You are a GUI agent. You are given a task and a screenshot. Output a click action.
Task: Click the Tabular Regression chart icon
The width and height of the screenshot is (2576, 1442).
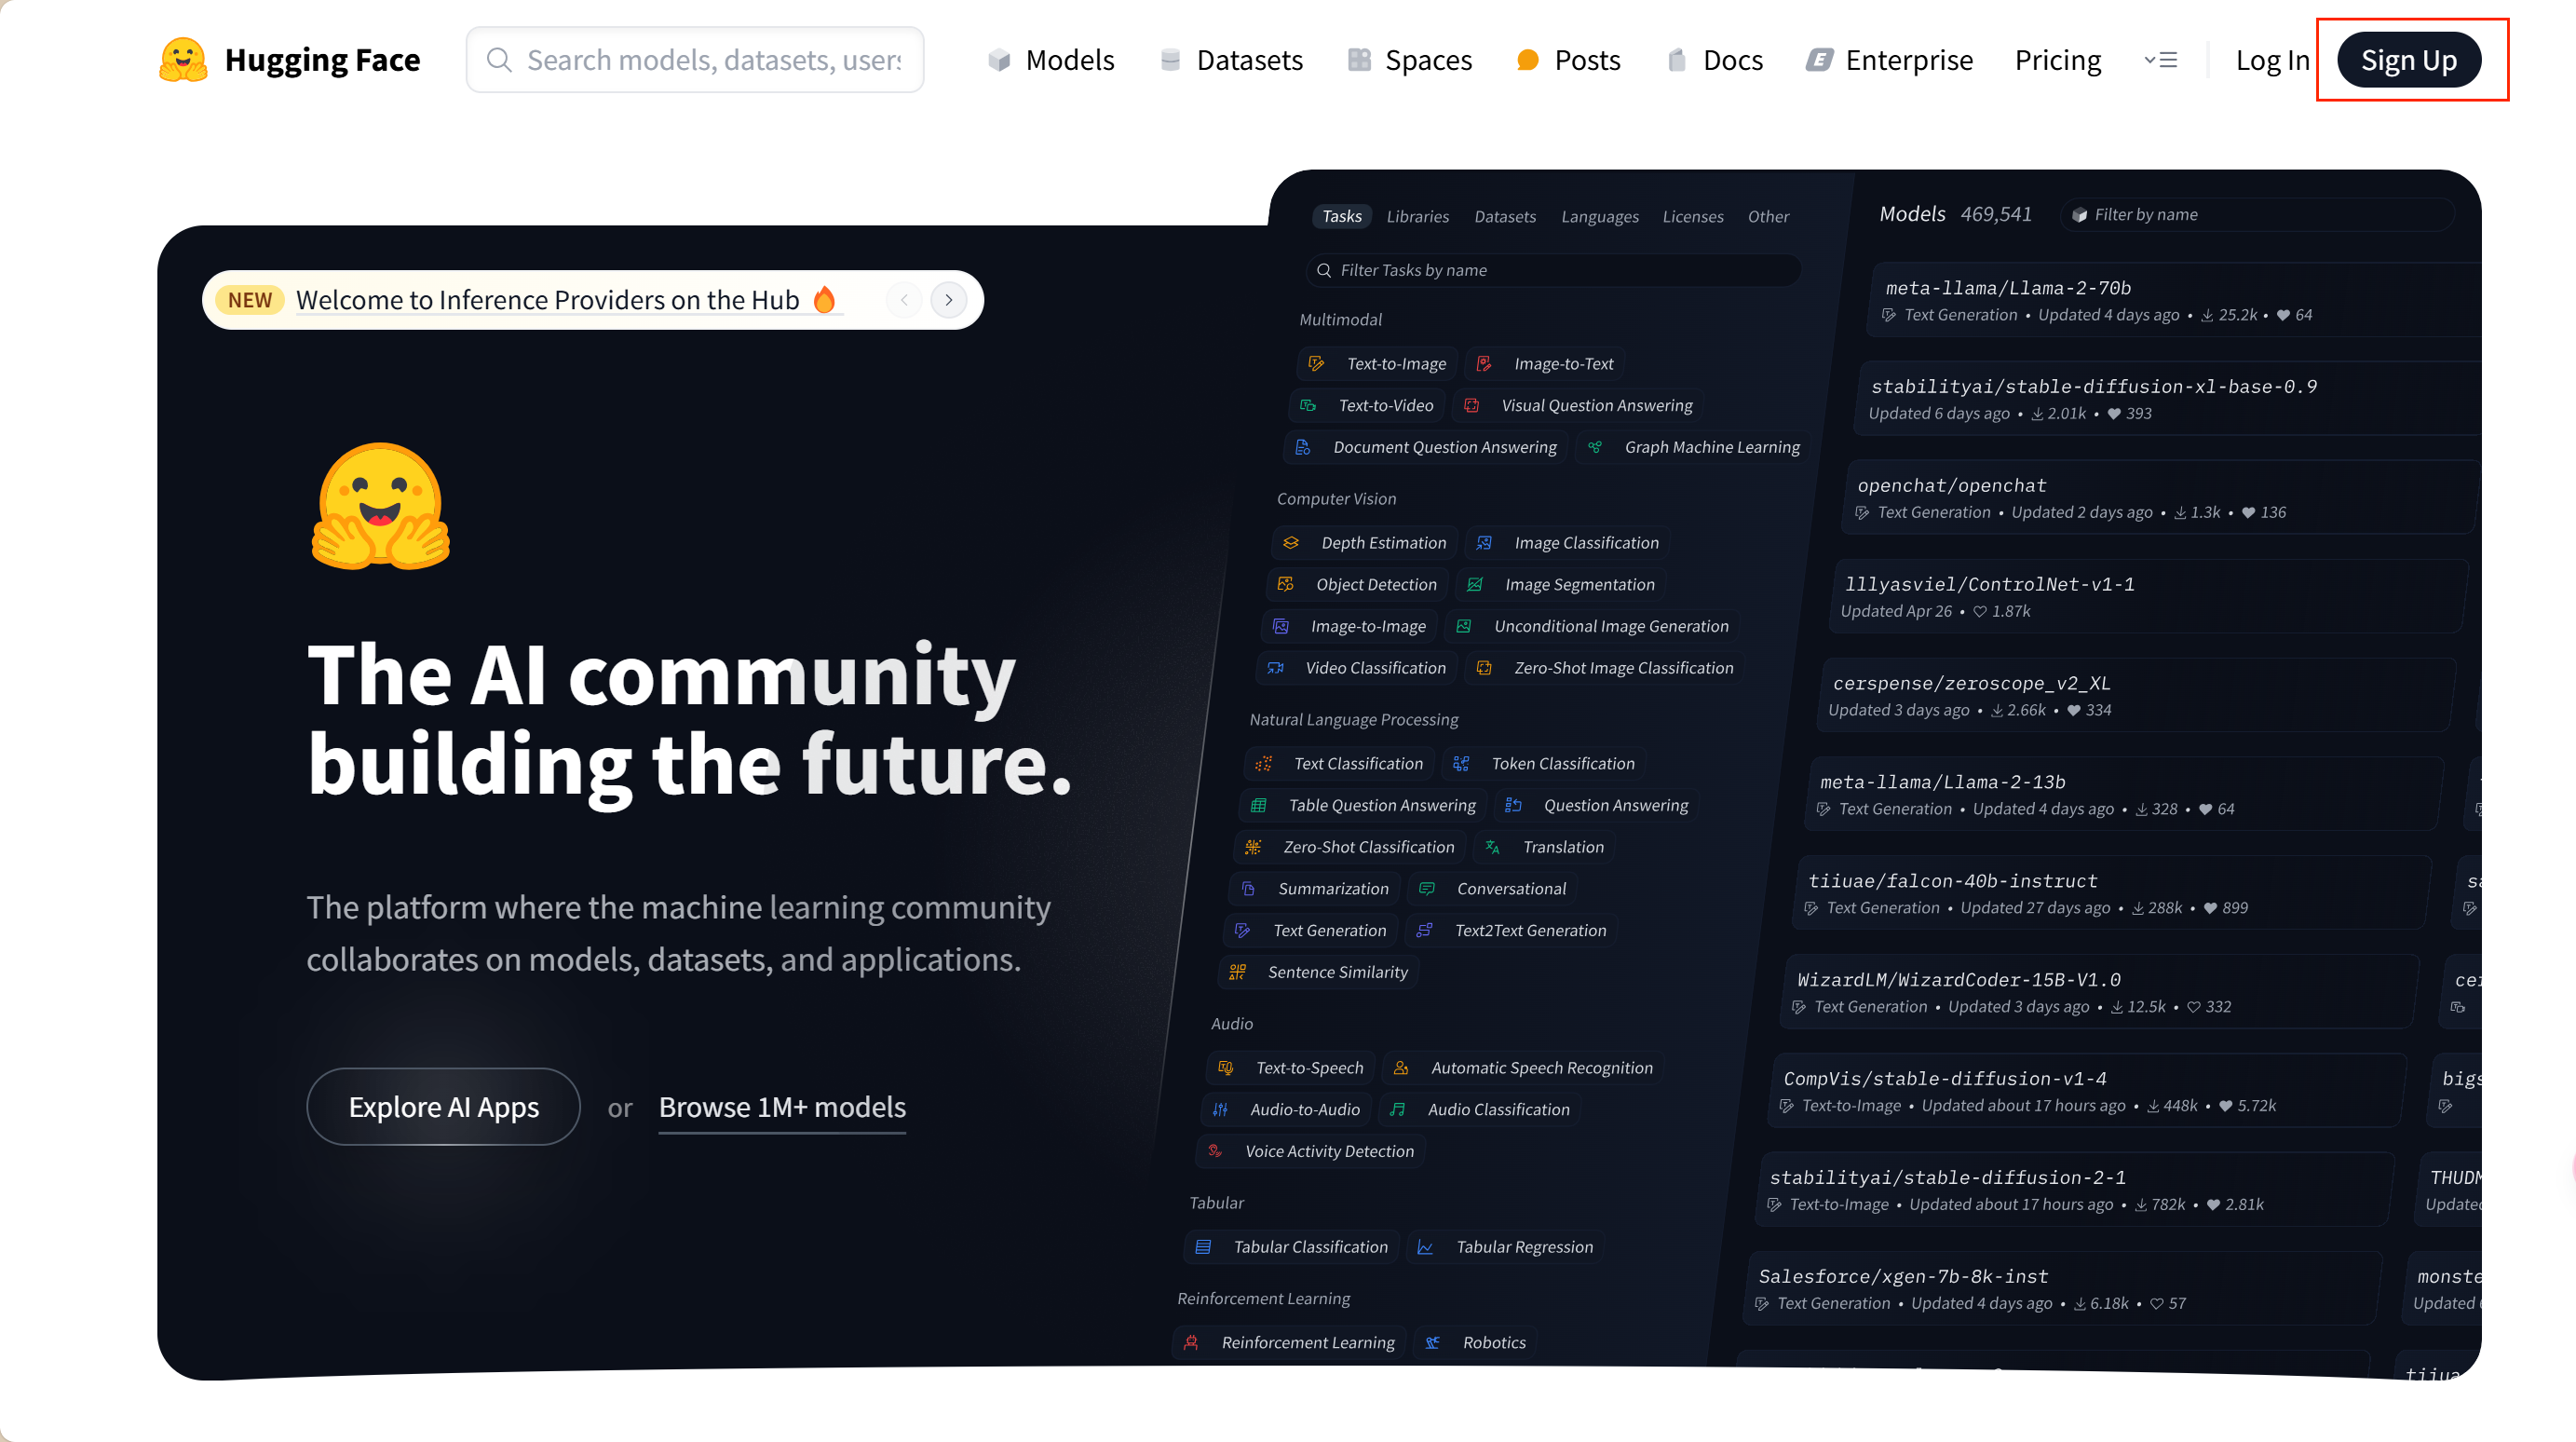(1426, 1248)
